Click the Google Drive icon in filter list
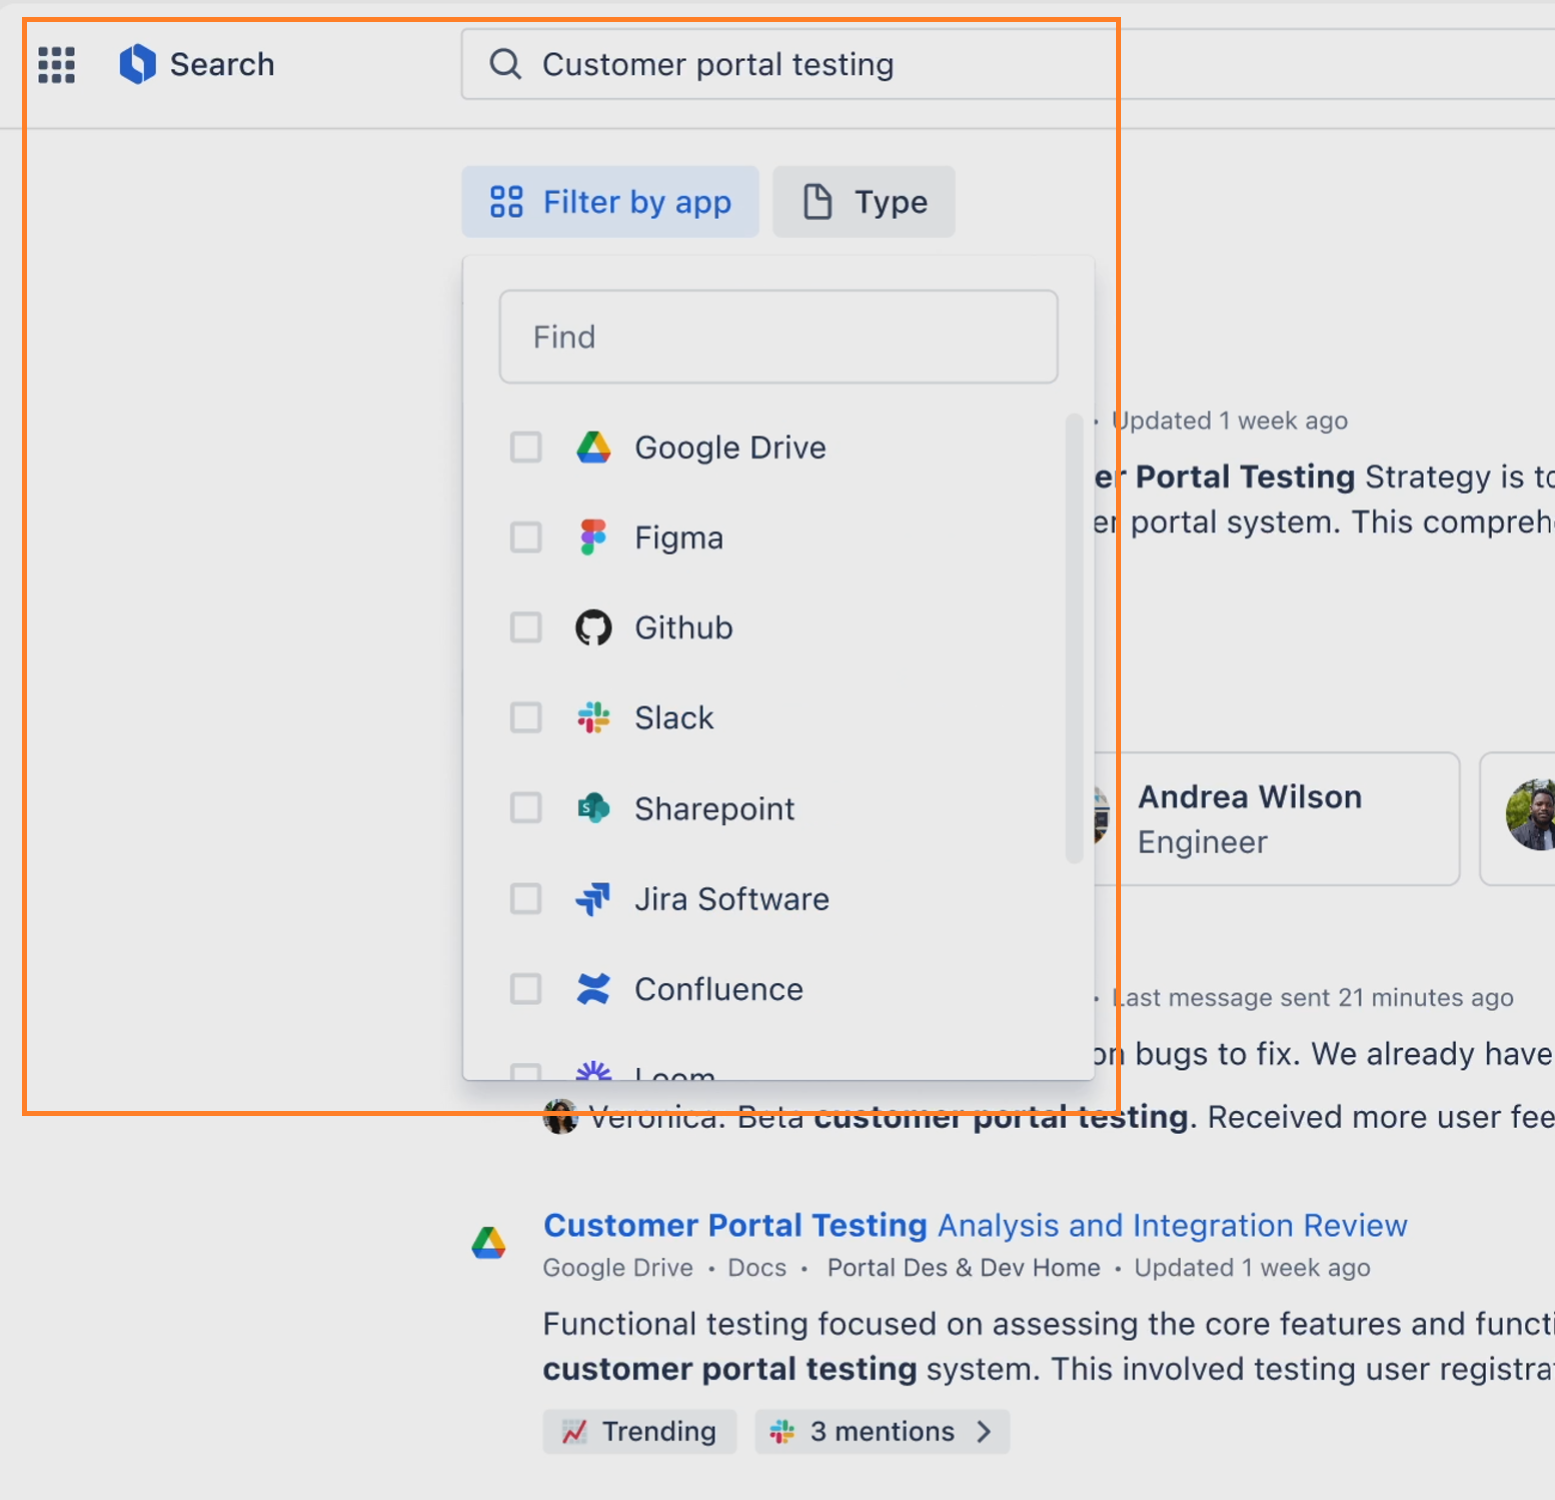 pyautogui.click(x=594, y=447)
